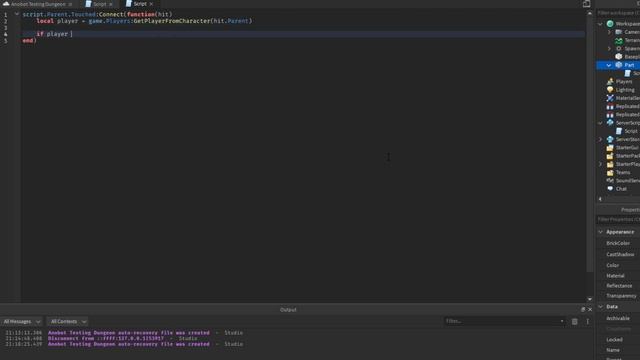Click the StarterGui folder icon
Image resolution: width=640 pixels, height=360 pixels.
click(610, 147)
